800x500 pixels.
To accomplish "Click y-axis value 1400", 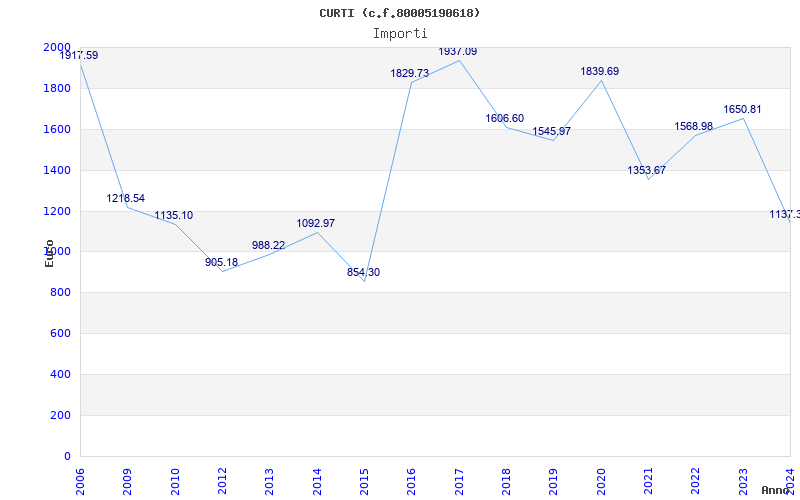I will click(57, 170).
